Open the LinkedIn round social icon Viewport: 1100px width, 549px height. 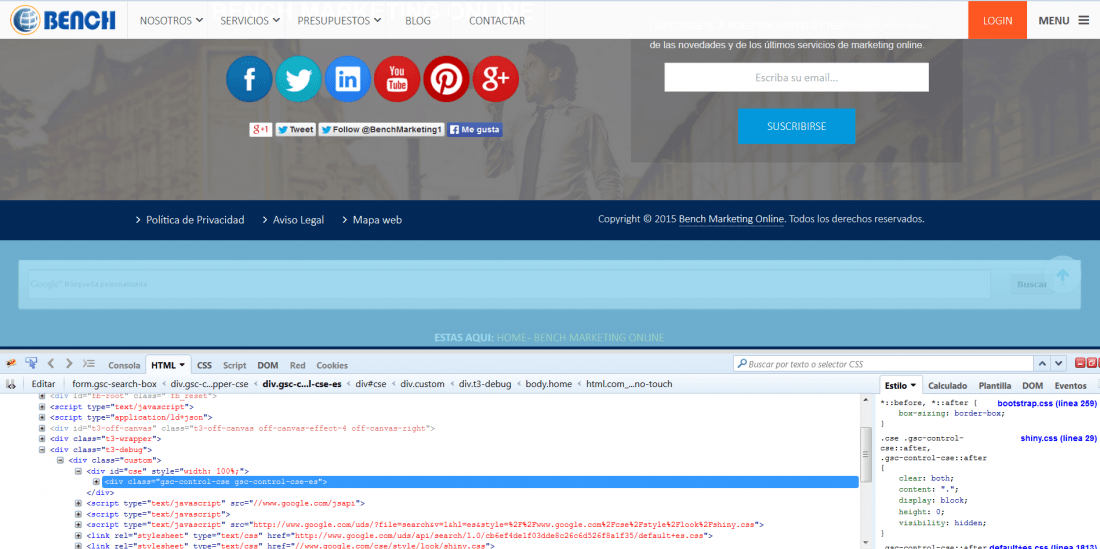(348, 79)
